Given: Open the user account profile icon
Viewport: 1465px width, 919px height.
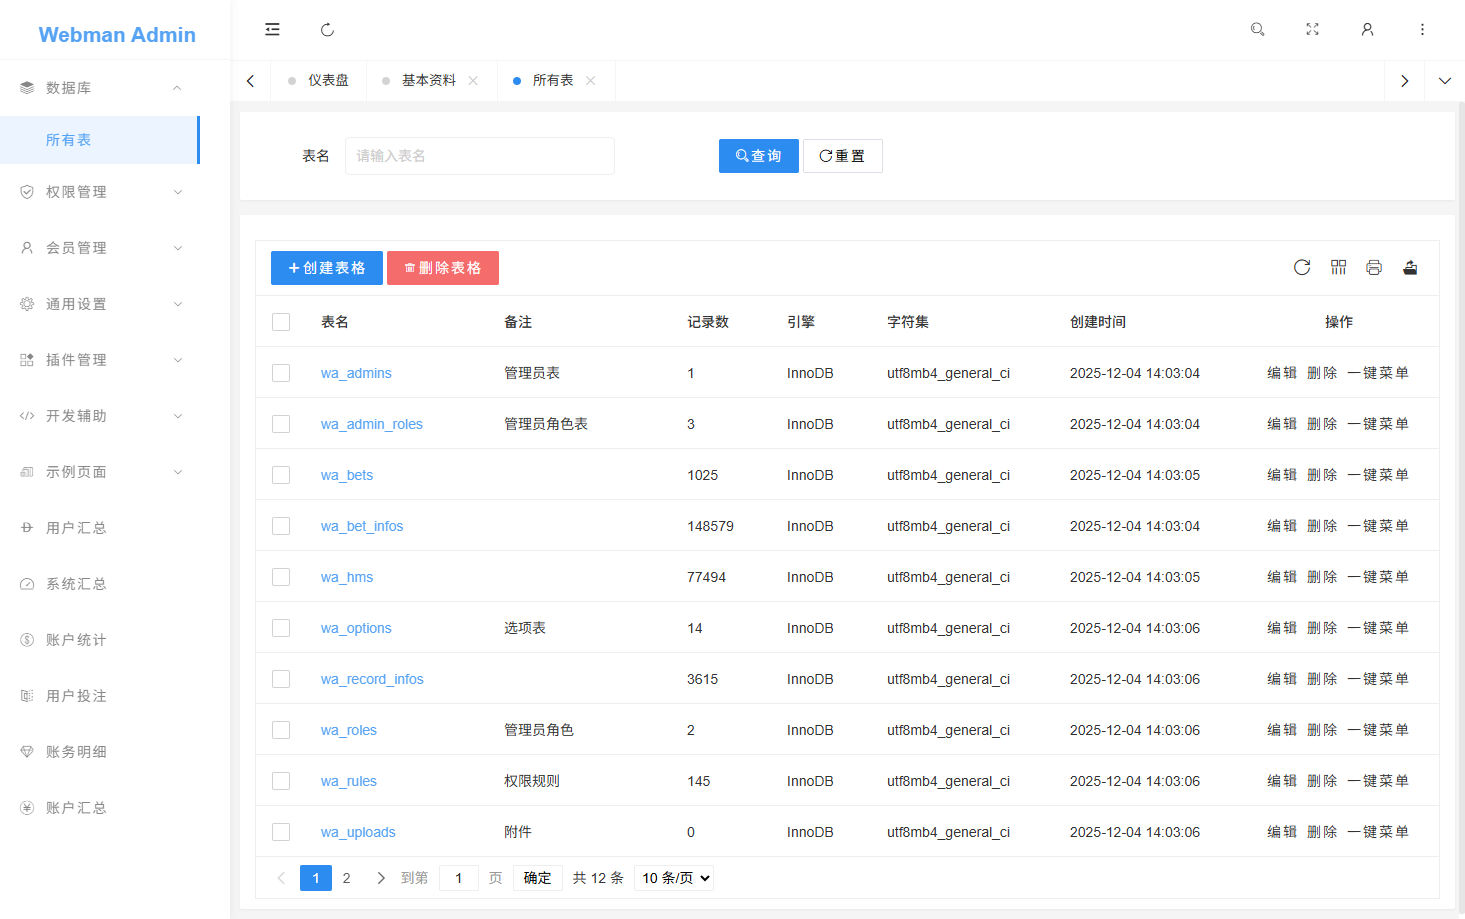Looking at the screenshot, I should (x=1367, y=30).
